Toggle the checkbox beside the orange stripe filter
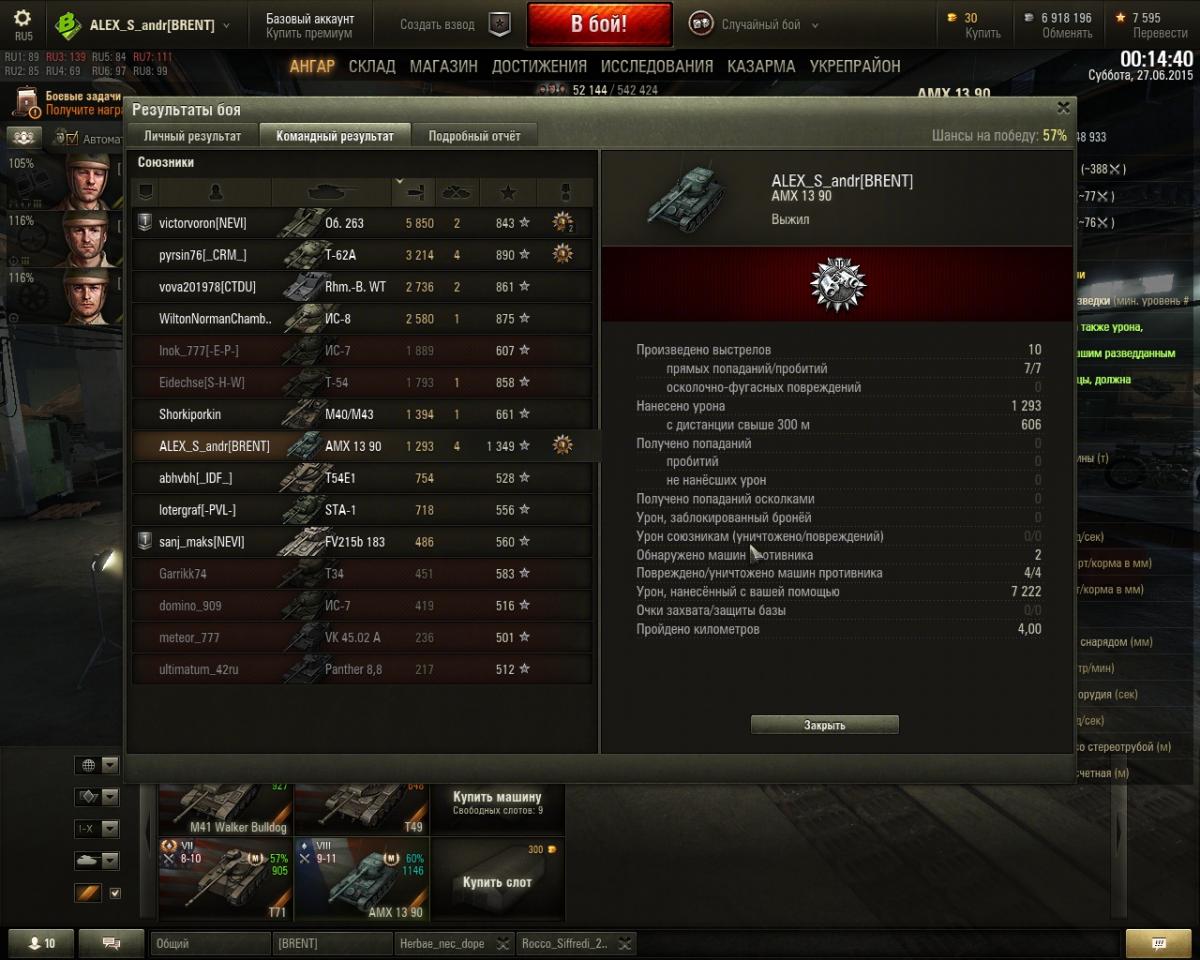The height and width of the screenshot is (960, 1200). pos(115,893)
